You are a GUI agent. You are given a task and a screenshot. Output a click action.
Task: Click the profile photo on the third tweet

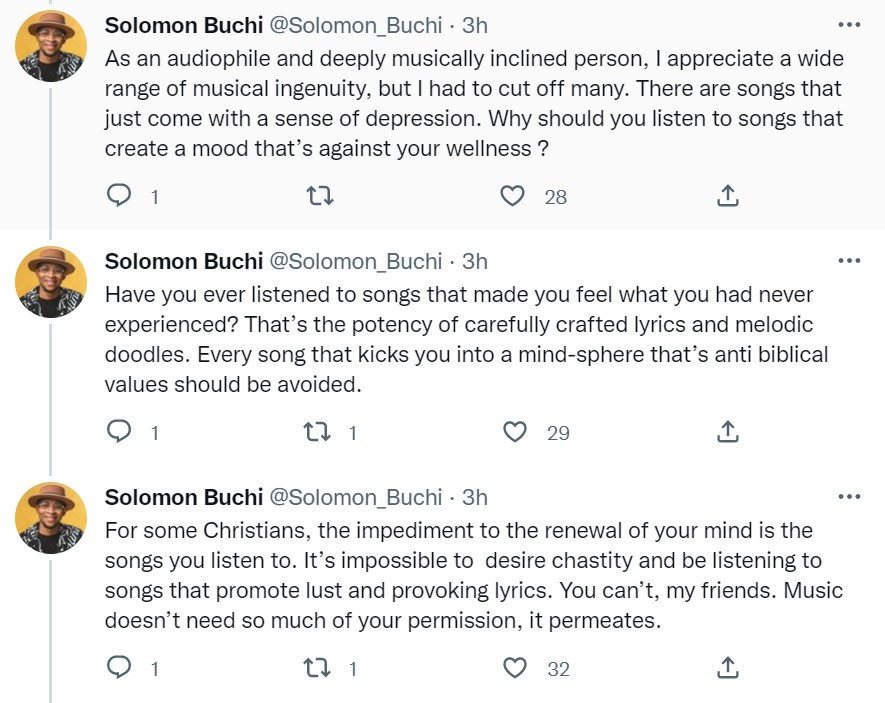(x=50, y=517)
